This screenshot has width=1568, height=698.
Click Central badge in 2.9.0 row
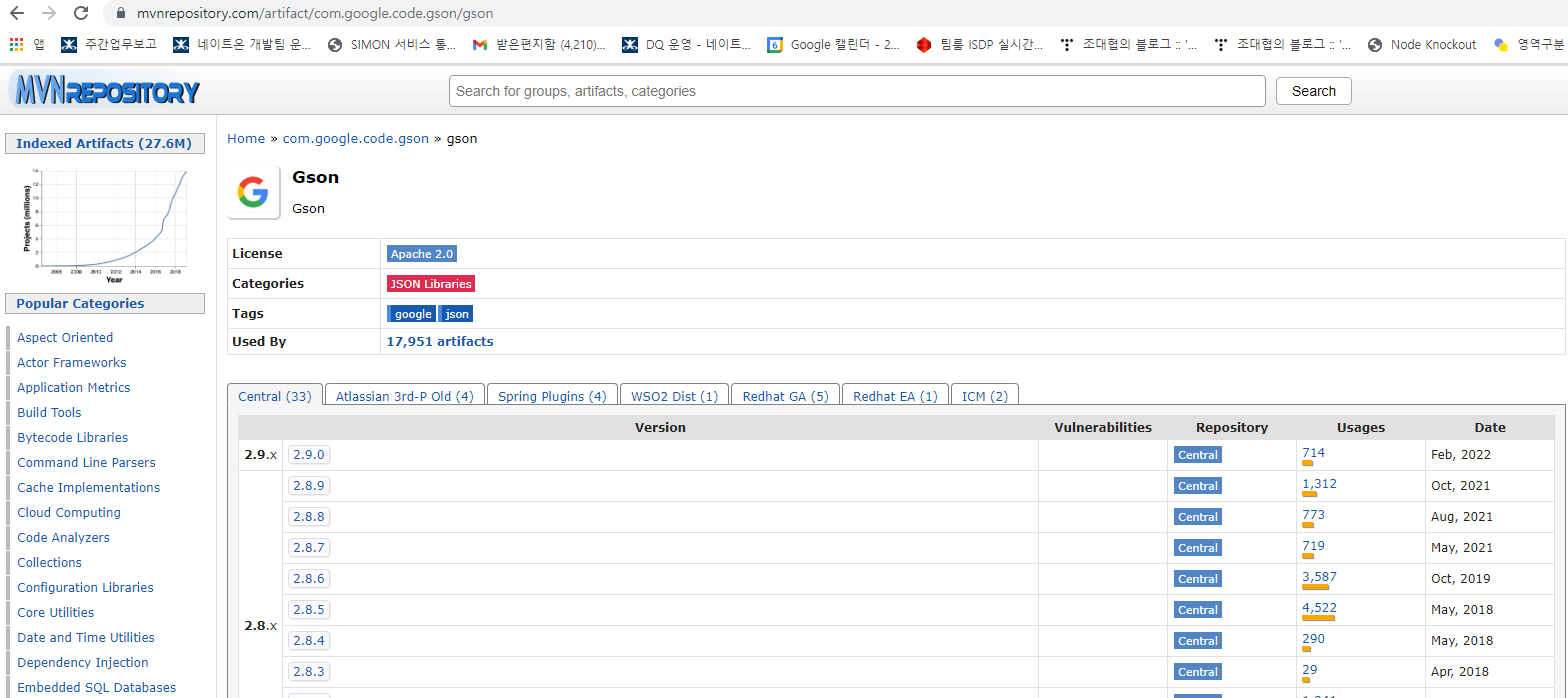(x=1198, y=455)
